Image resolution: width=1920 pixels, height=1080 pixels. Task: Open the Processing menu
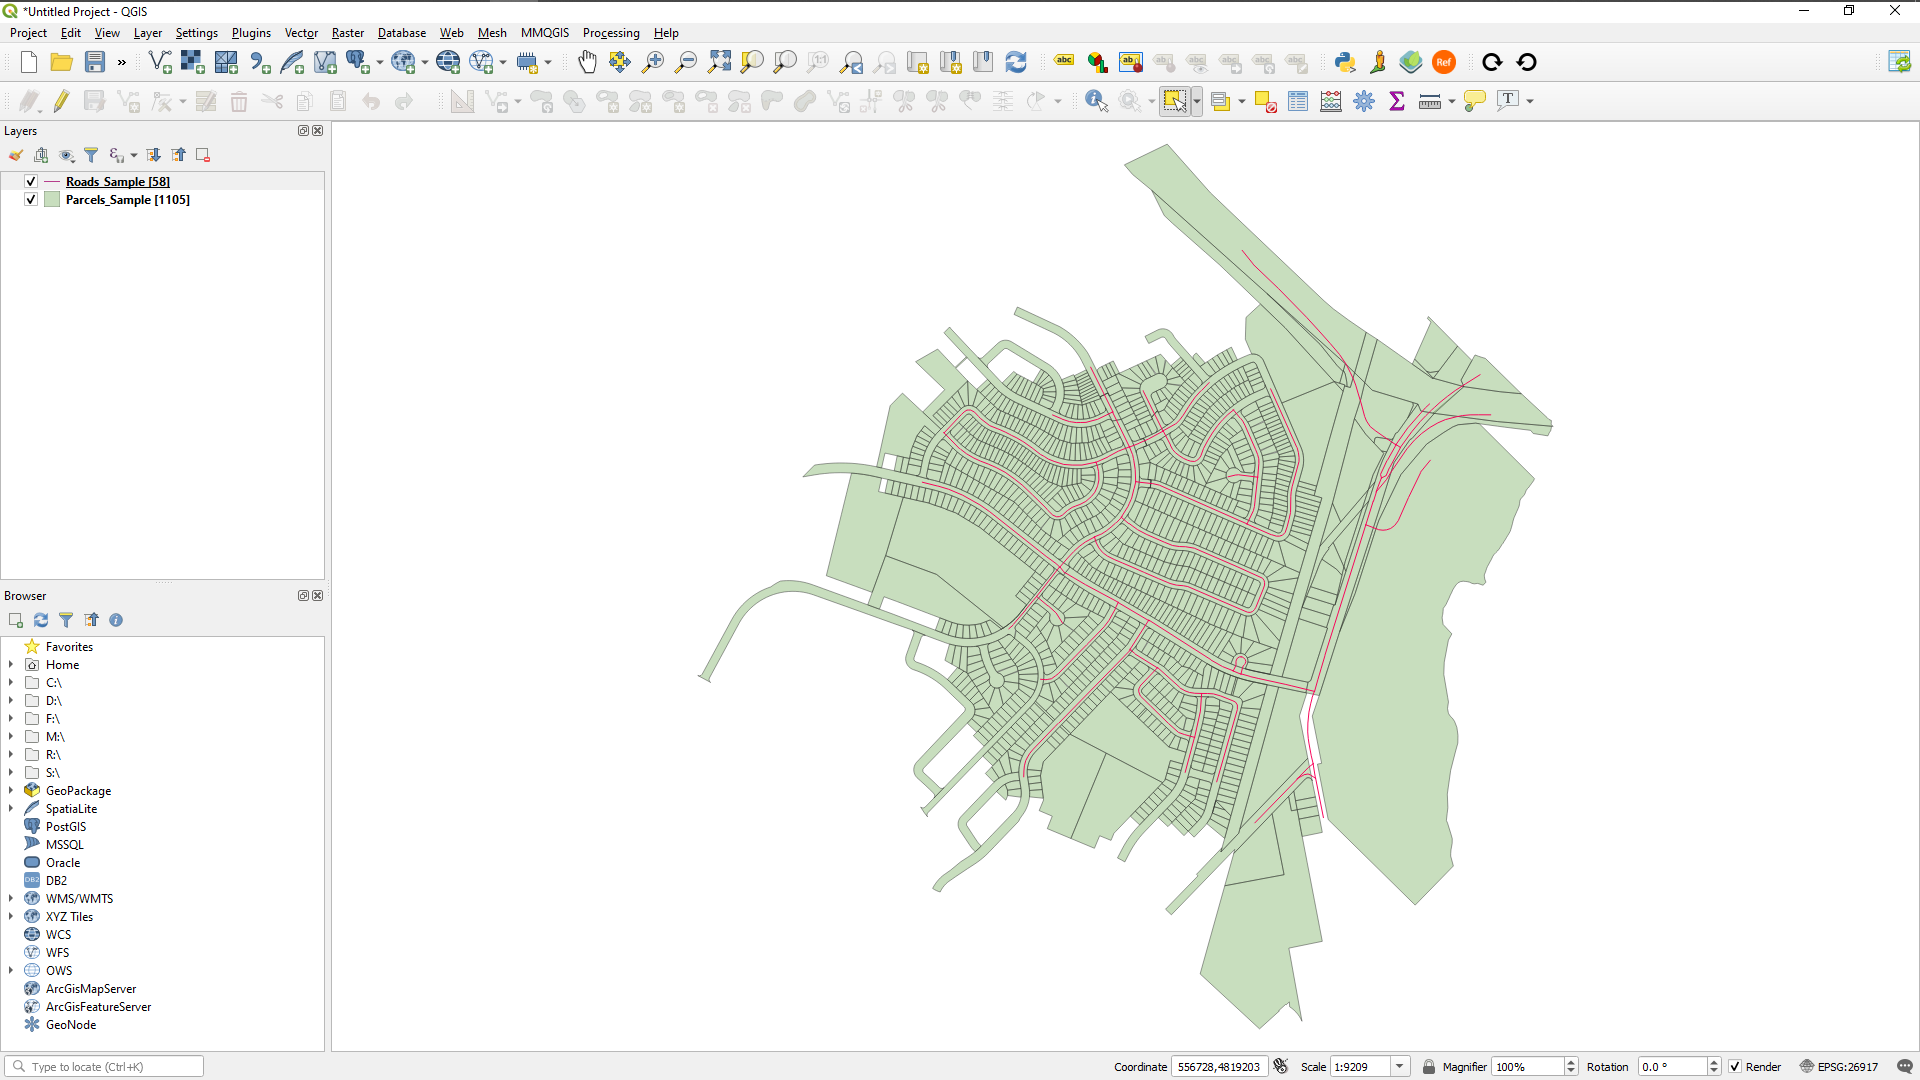[611, 33]
